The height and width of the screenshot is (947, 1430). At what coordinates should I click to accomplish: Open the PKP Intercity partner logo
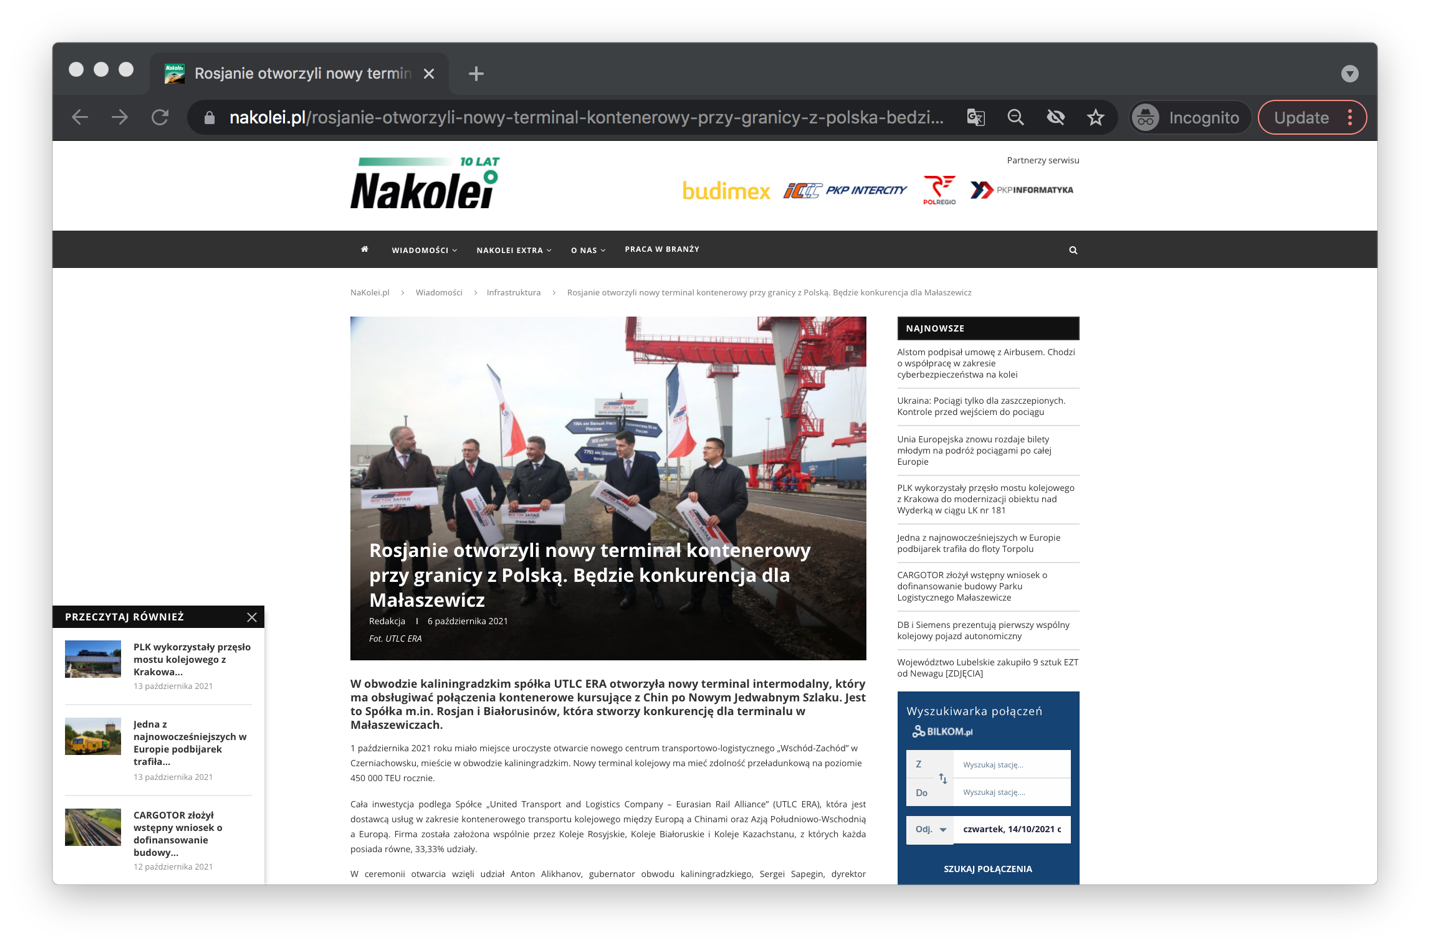(845, 190)
